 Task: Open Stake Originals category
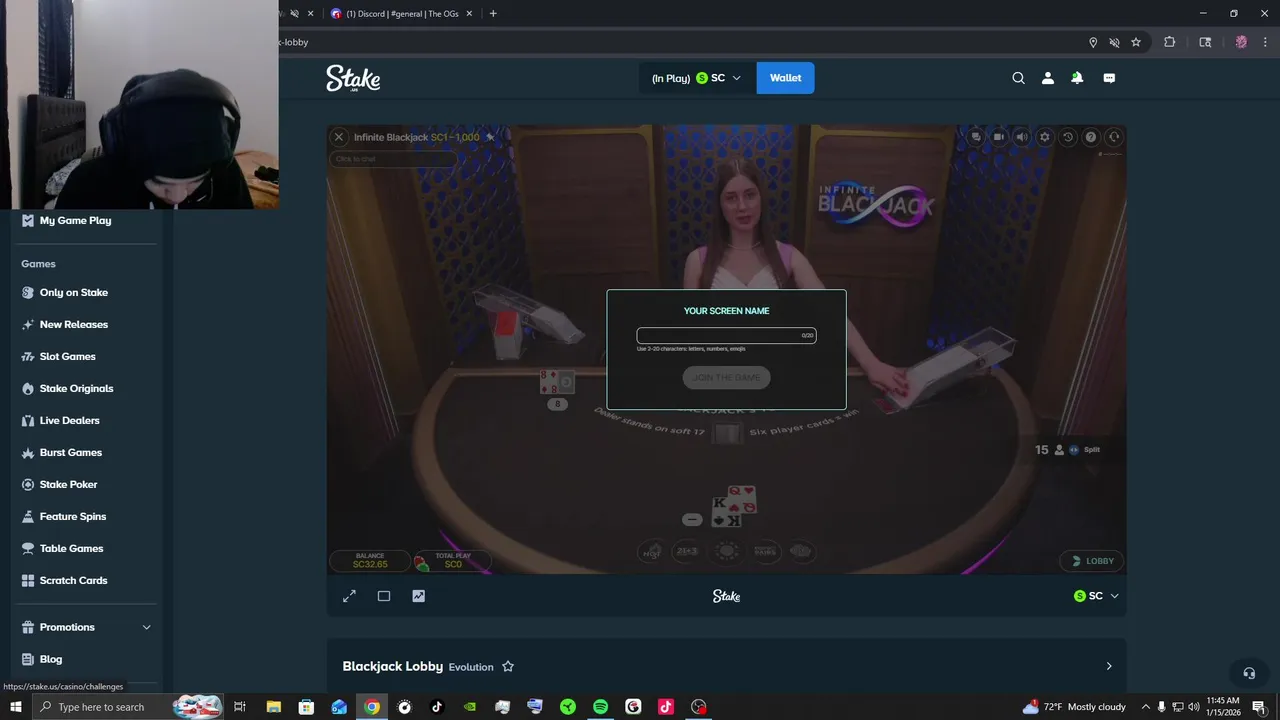[76, 388]
